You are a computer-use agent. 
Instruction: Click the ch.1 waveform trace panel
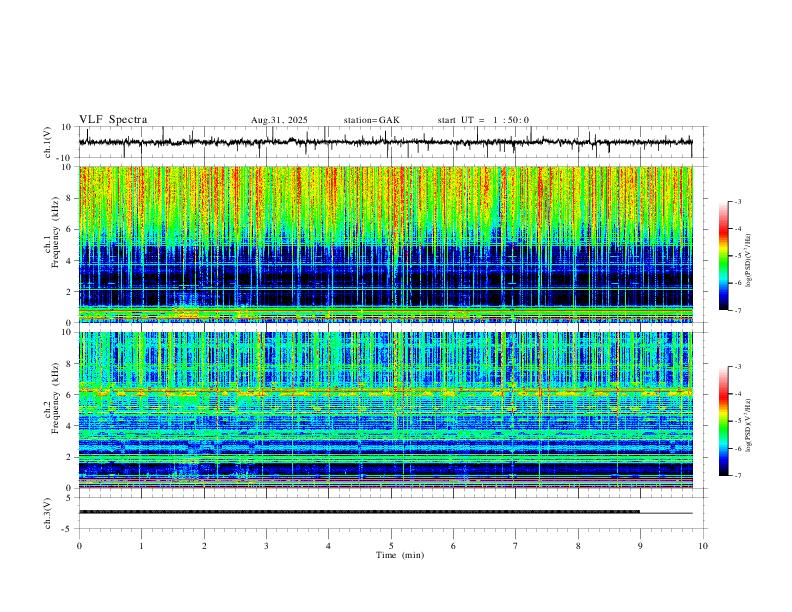point(392,142)
